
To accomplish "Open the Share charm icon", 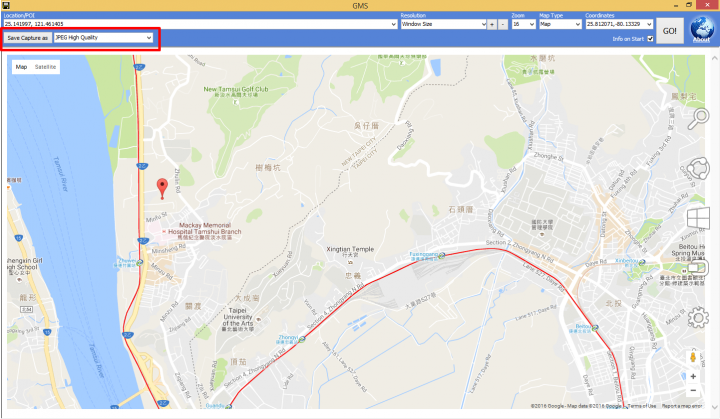I will coord(698,168).
